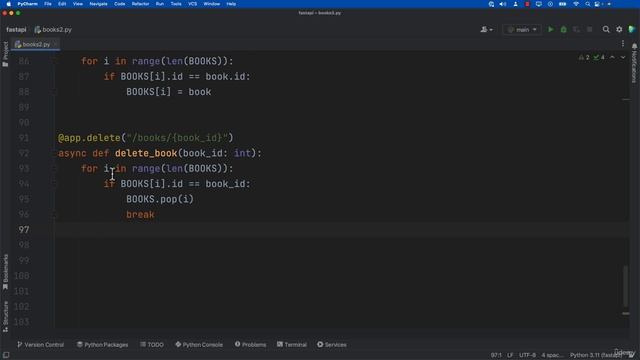Open Spotlight search in macOS menu bar
The image size is (640, 360).
587,4
